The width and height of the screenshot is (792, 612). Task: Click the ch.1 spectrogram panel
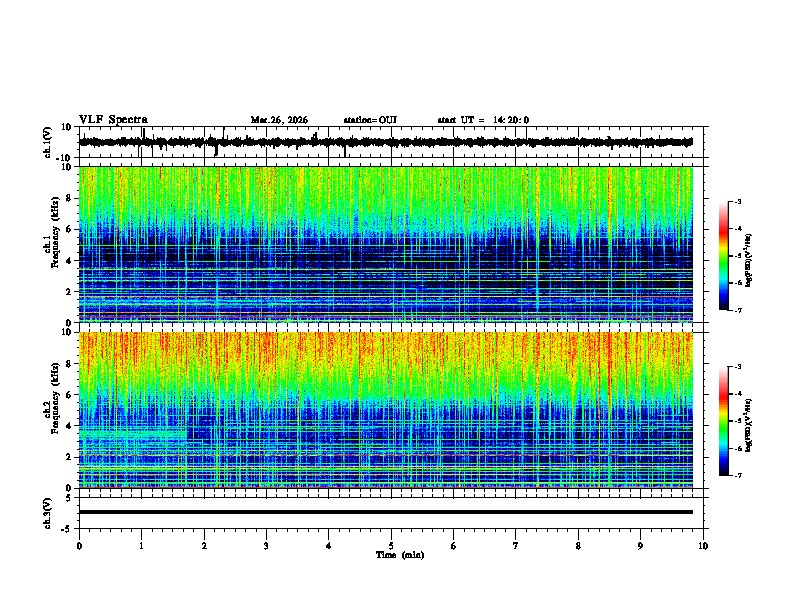(385, 244)
